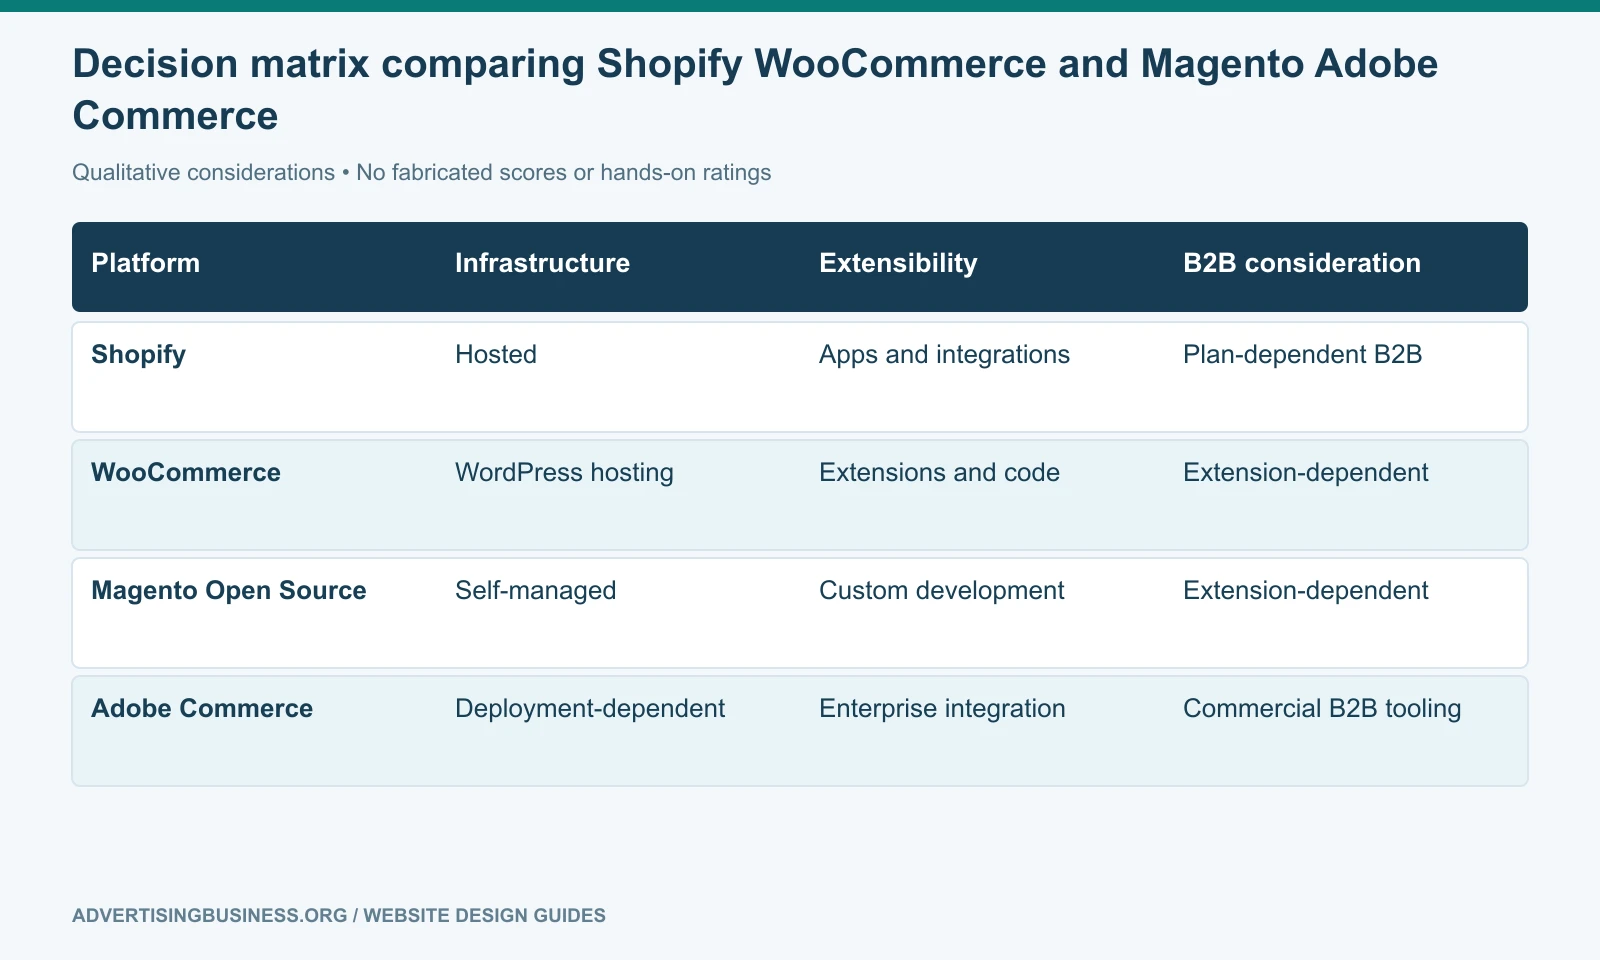The width and height of the screenshot is (1600, 960).
Task: Click the Platform column header
Action: 146,263
